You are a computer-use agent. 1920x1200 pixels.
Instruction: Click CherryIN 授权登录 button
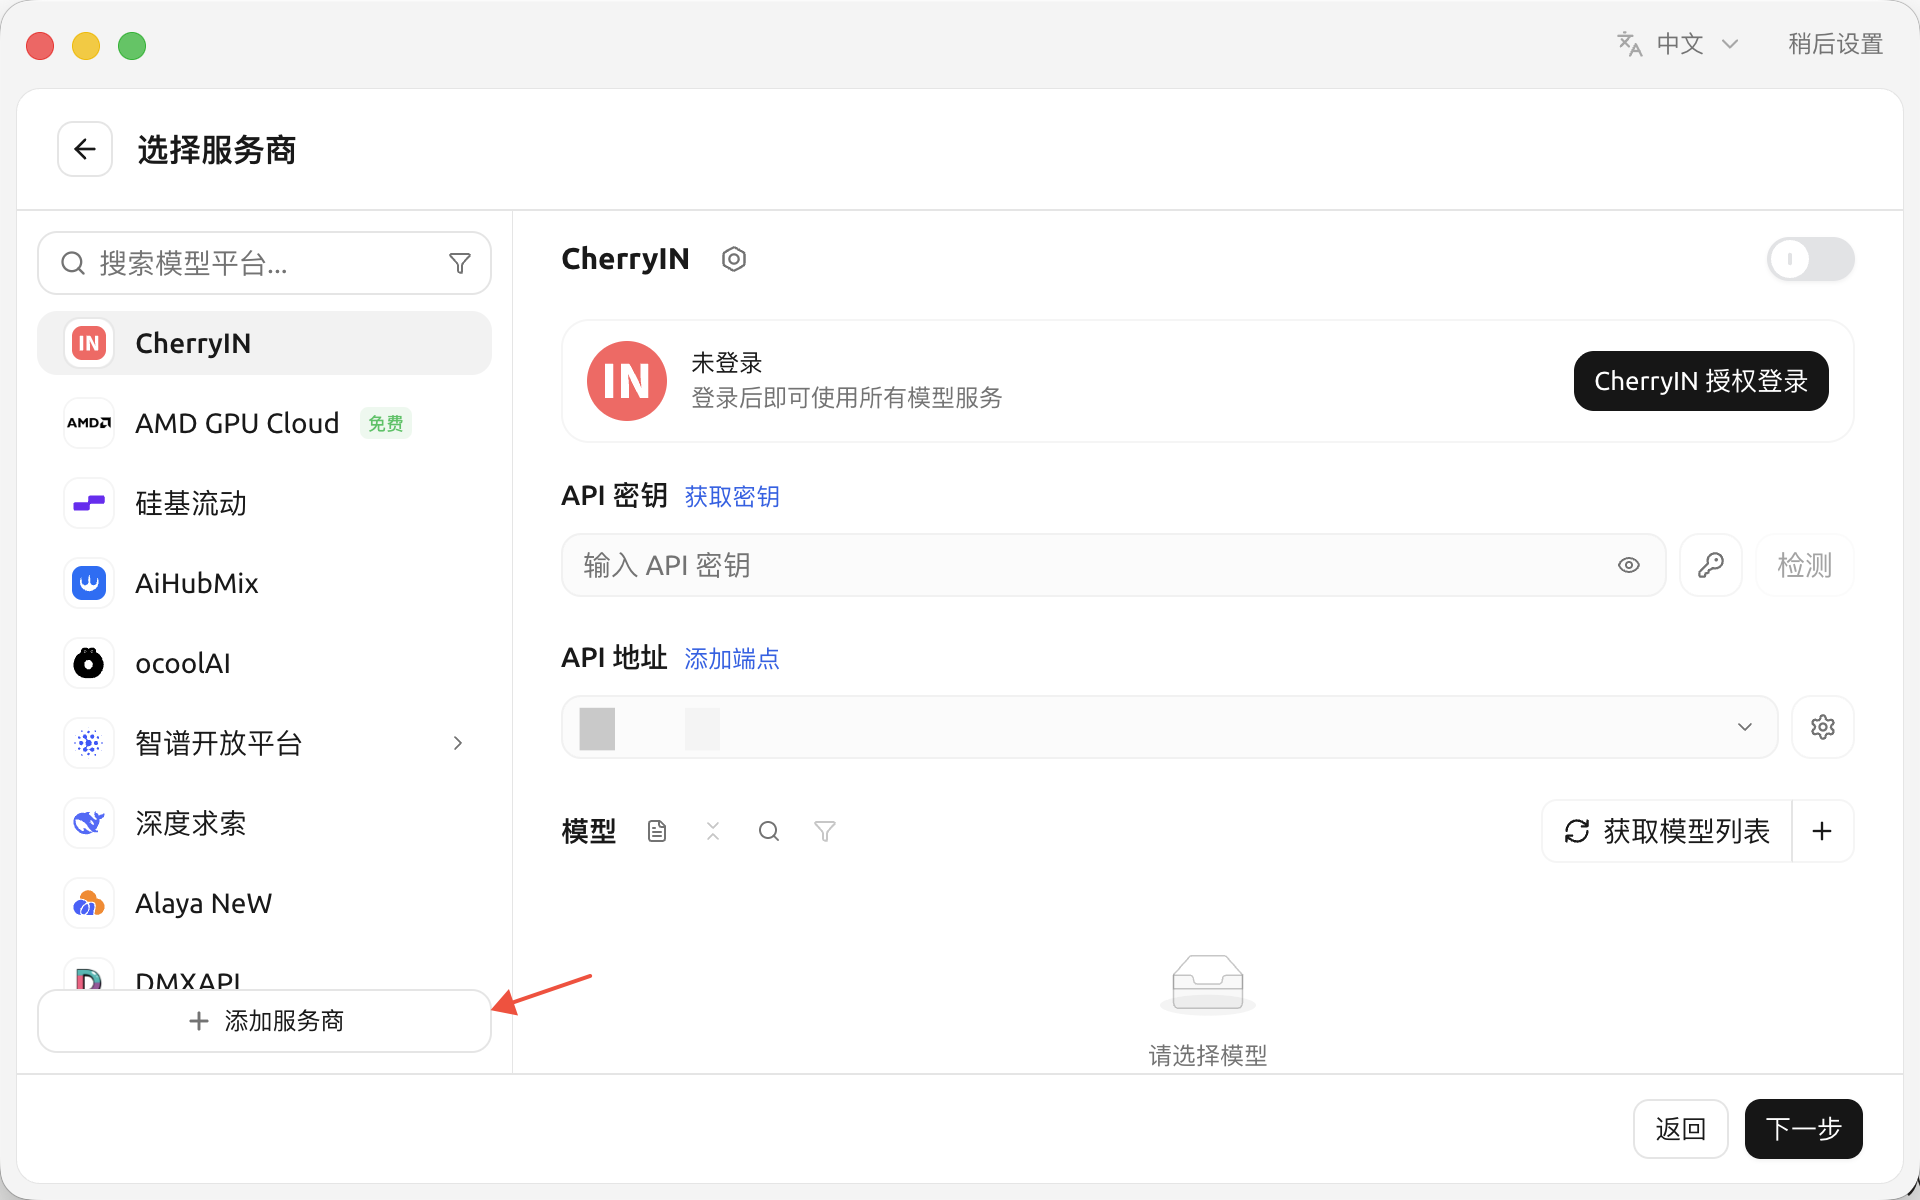coord(1701,381)
